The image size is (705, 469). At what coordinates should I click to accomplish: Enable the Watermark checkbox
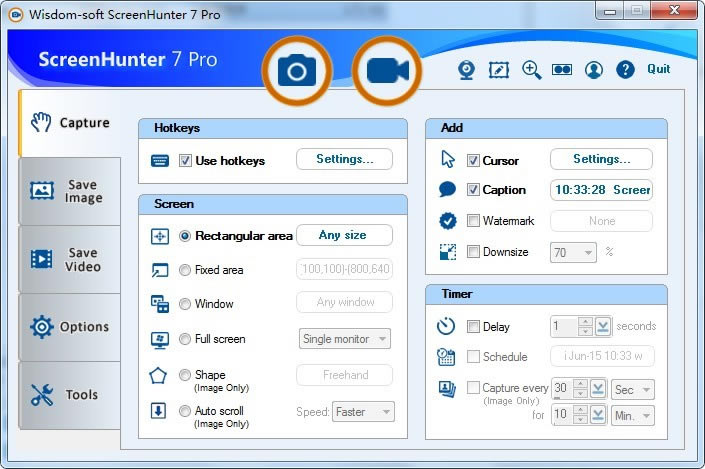click(x=474, y=221)
